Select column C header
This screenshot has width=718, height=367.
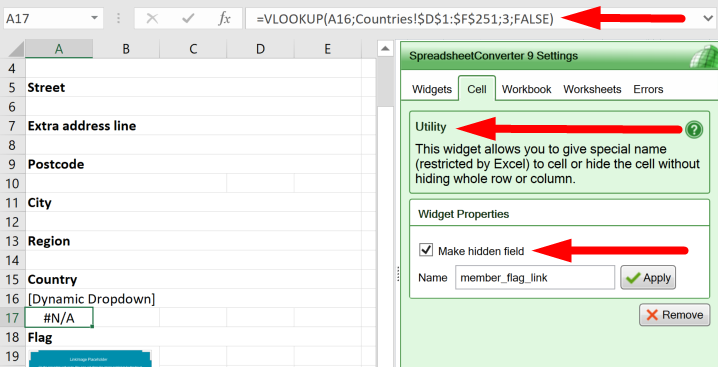(193, 49)
